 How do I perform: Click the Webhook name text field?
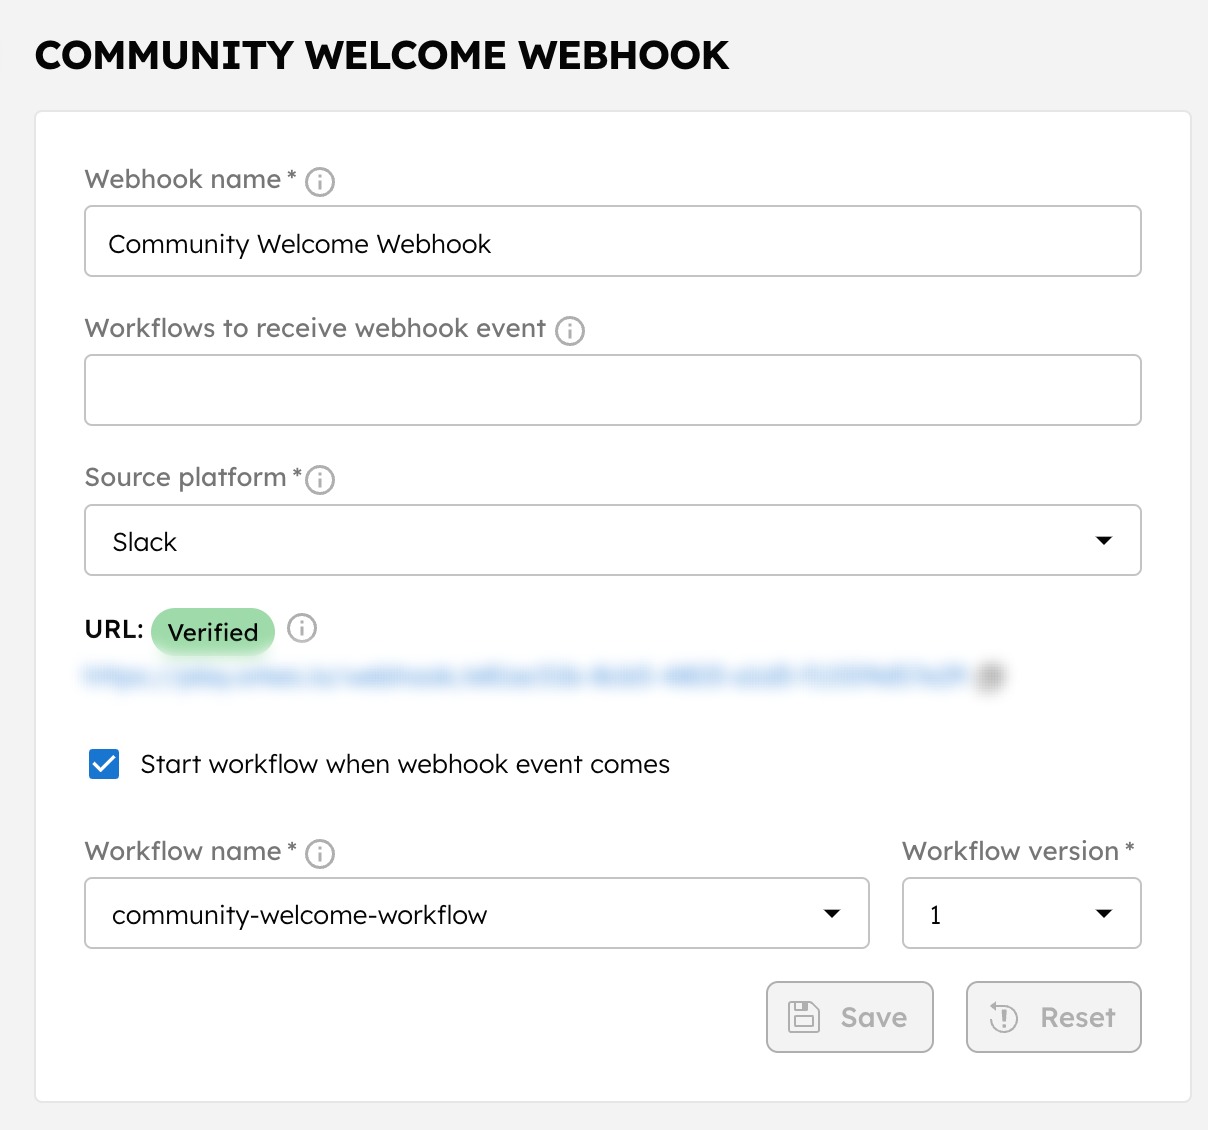612,241
